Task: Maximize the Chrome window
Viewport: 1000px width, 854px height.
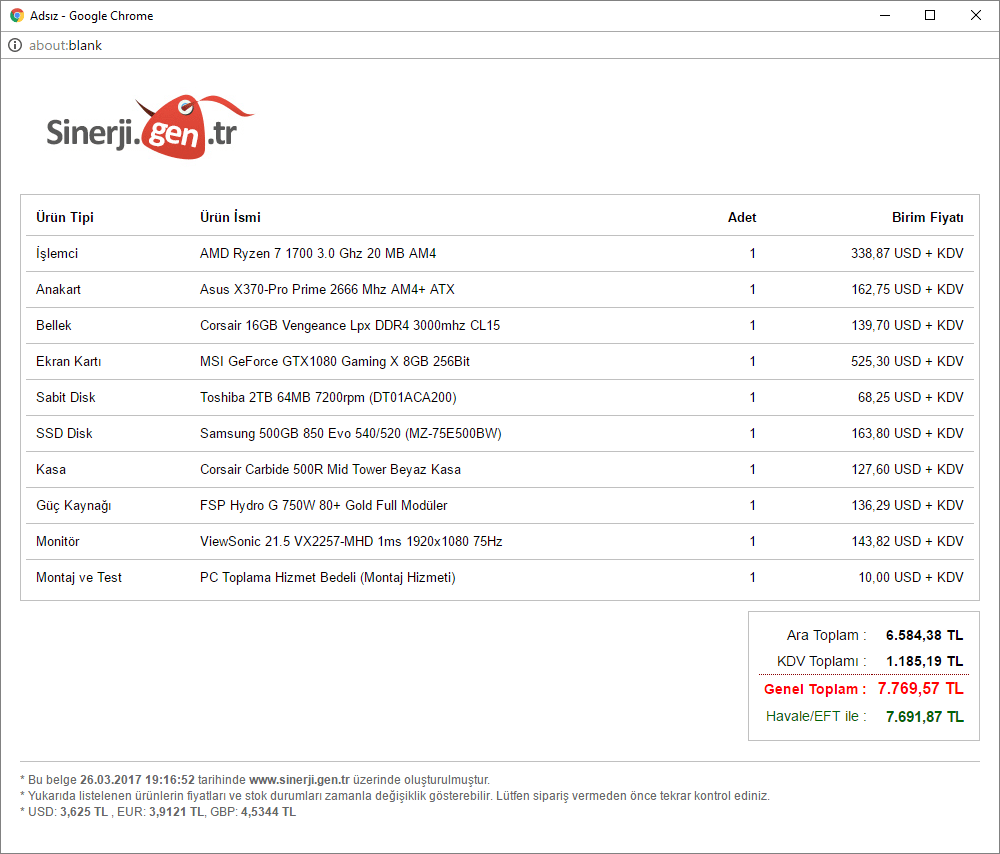Action: [930, 15]
